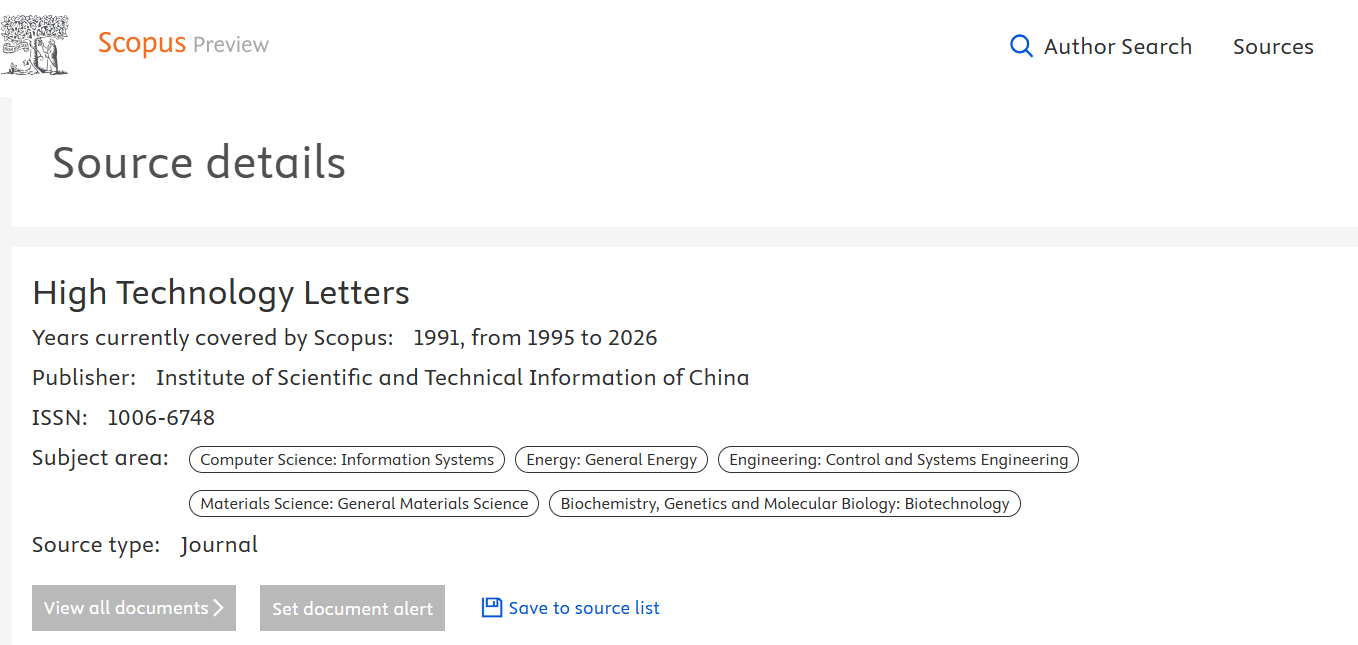The image size is (1358, 645).
Task: Click the High Technology Letters title
Action: click(x=221, y=293)
